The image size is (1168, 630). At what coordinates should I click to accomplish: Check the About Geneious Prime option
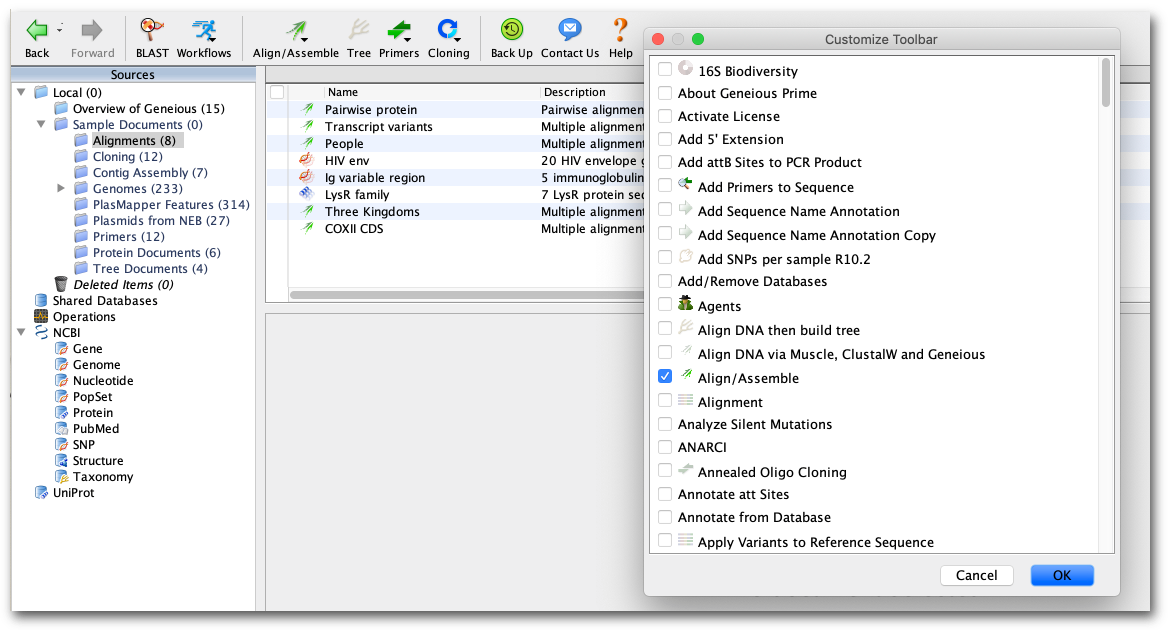(x=665, y=93)
